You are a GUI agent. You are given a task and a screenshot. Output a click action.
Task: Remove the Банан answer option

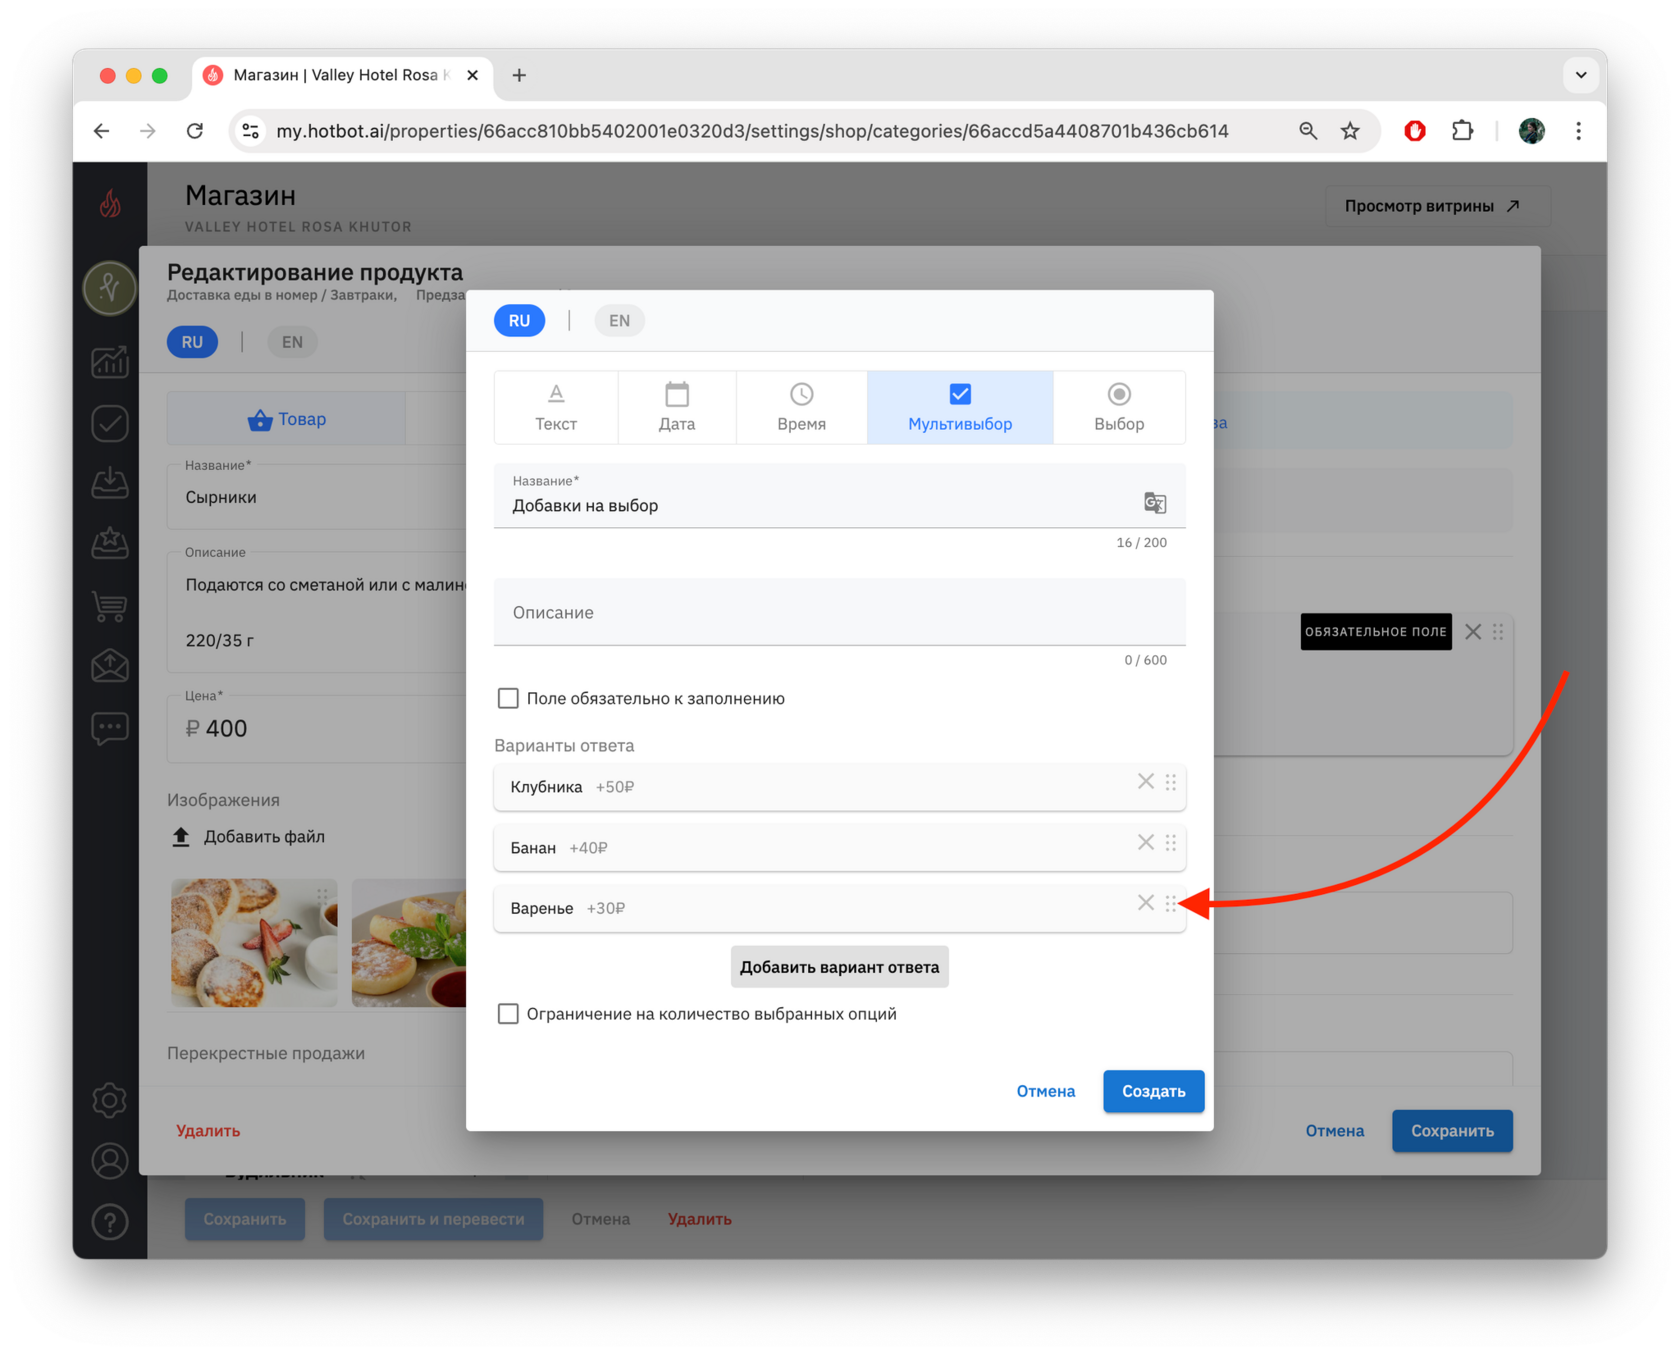(1145, 843)
